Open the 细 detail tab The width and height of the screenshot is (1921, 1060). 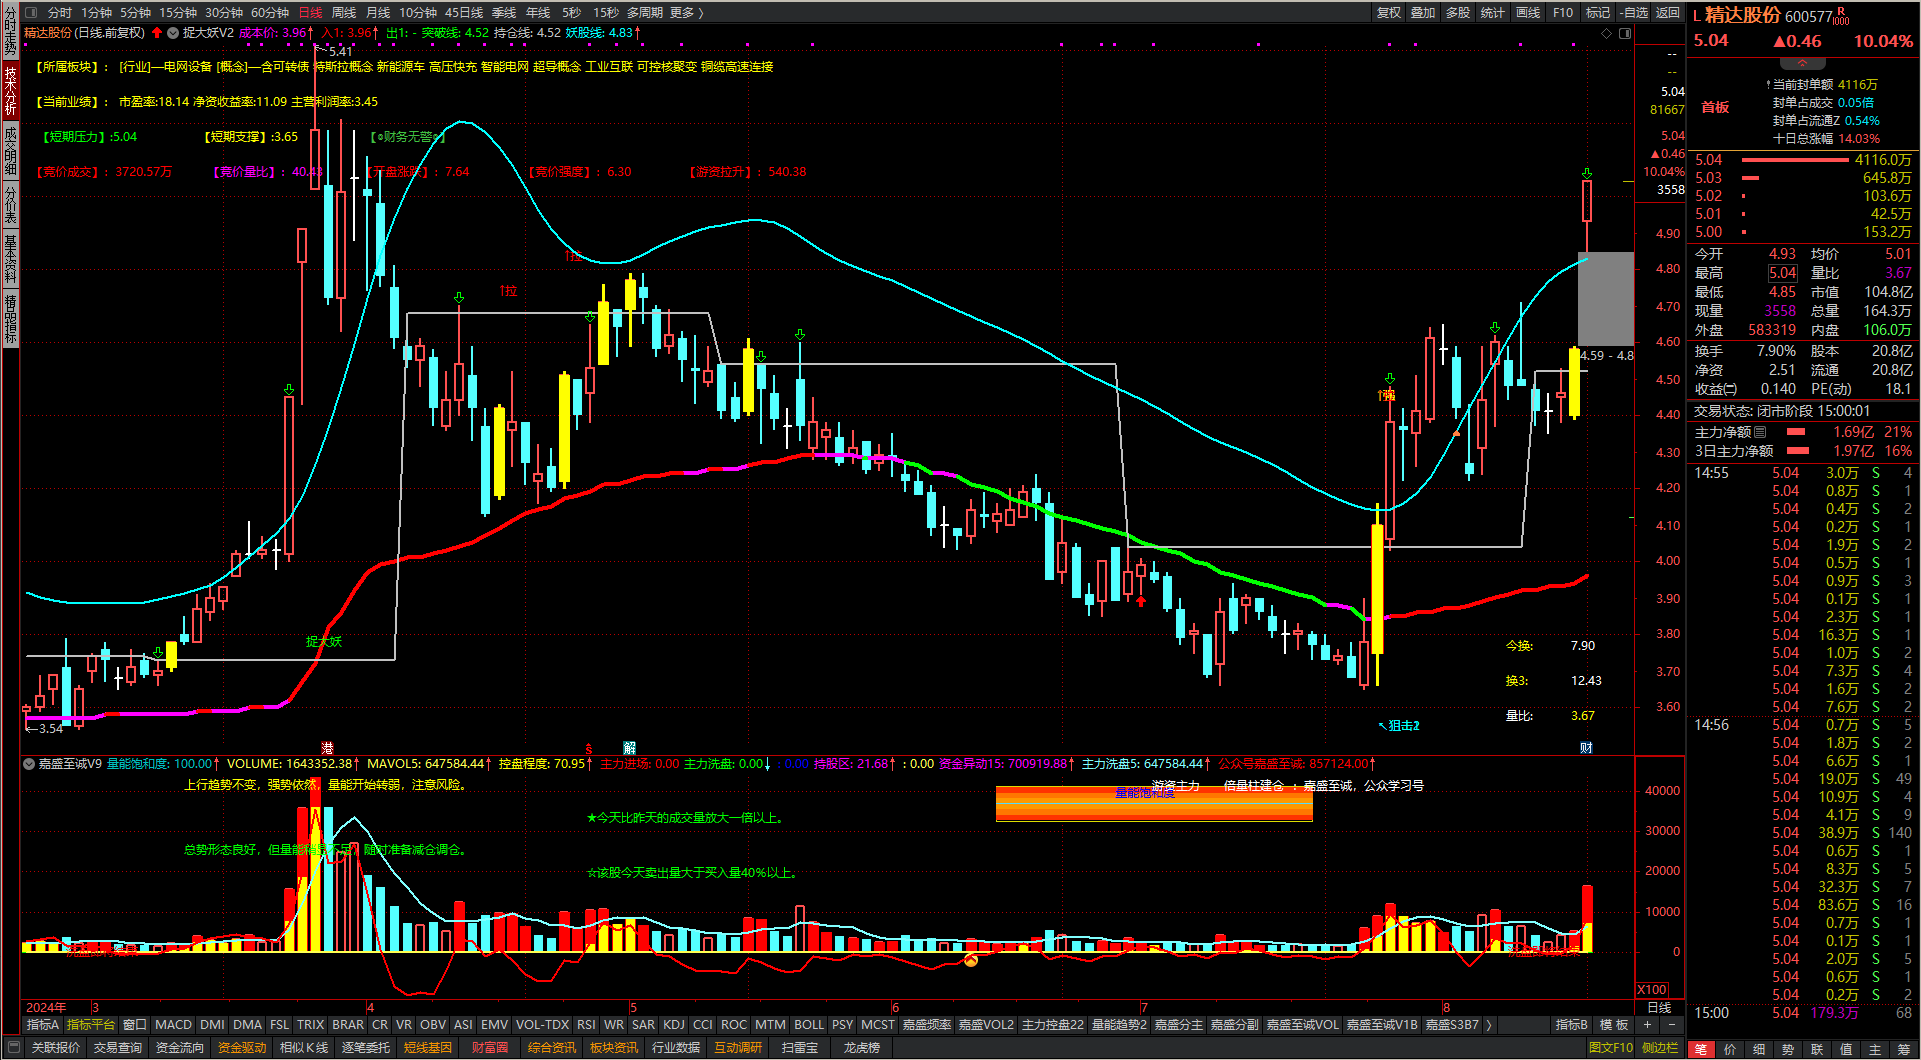pos(1759,1049)
